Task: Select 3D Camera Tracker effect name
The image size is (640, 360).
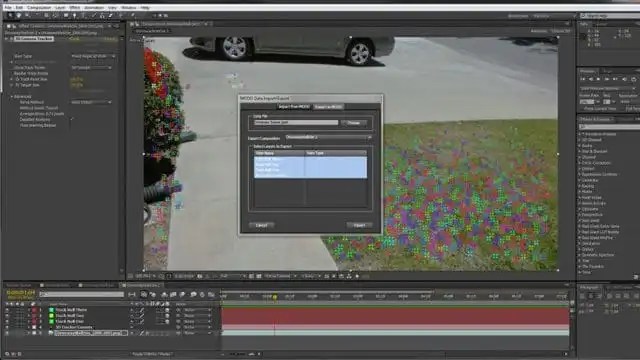Action: click(x=34, y=39)
